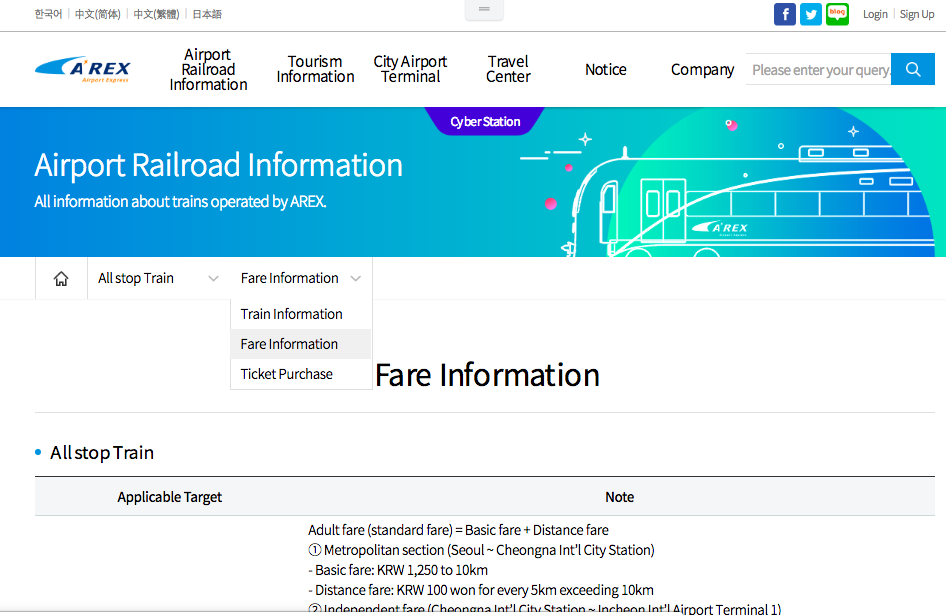Visit the AREX Naver blog
This screenshot has width=946, height=615.
point(836,14)
